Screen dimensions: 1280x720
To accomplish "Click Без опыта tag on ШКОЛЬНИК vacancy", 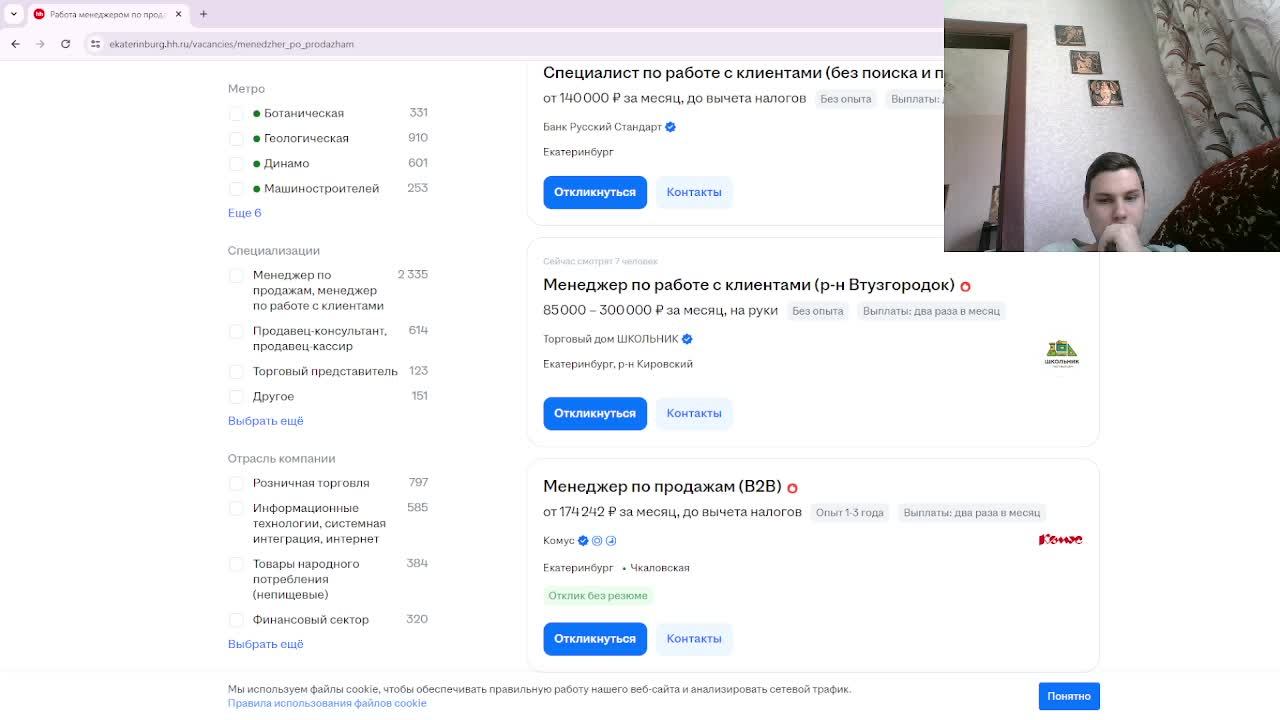I will pos(818,311).
